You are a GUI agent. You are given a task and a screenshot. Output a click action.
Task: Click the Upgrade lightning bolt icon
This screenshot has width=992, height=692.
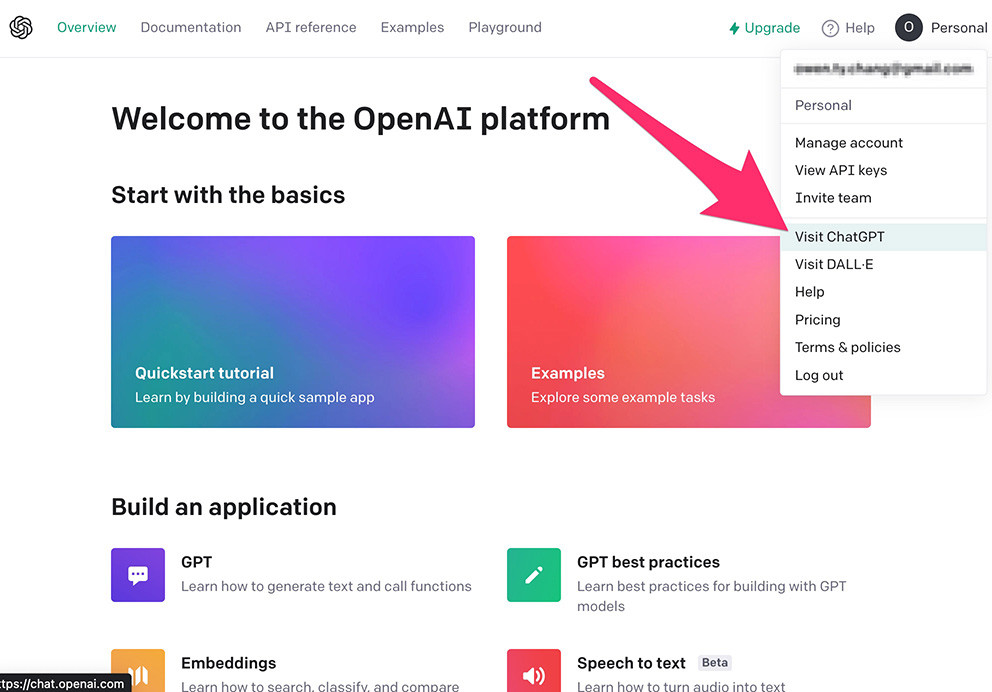coord(734,28)
